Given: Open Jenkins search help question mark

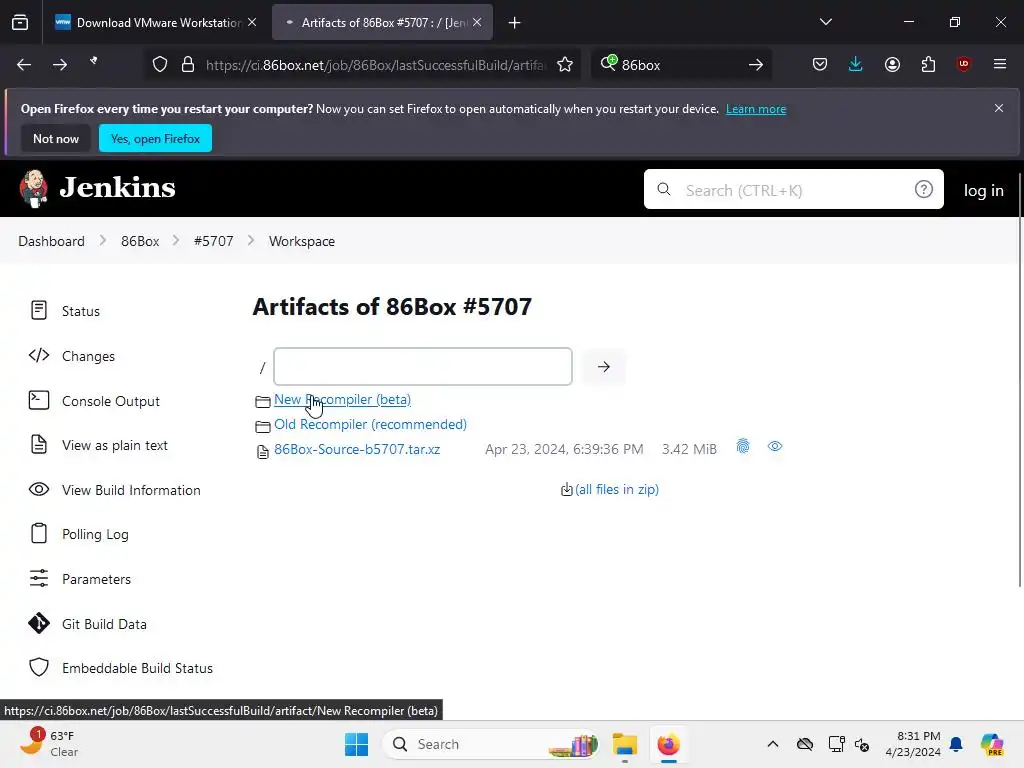Looking at the screenshot, I should tap(923, 189).
